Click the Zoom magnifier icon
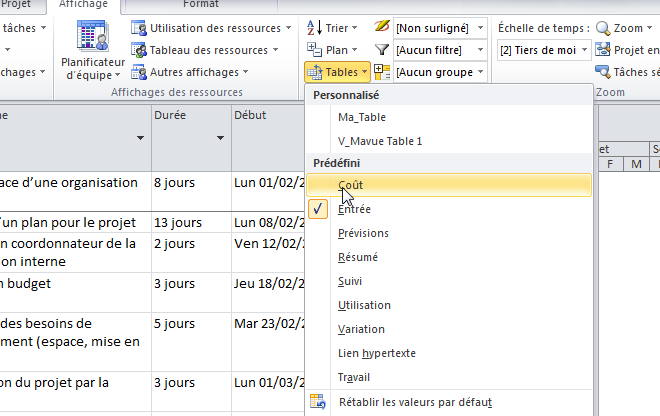 [603, 28]
